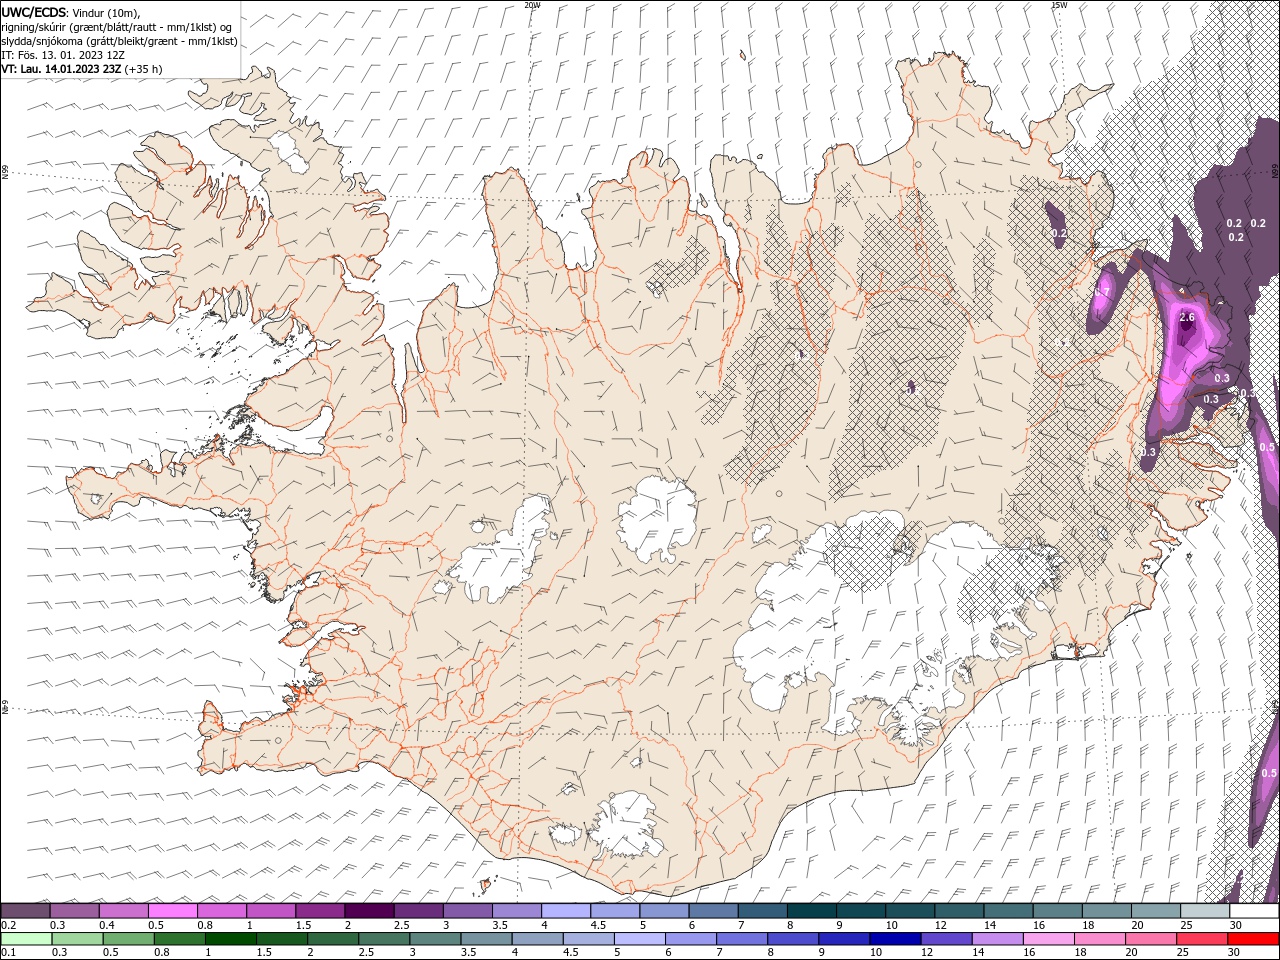Pick upper legend white swatch after 30

pos(1253,910)
